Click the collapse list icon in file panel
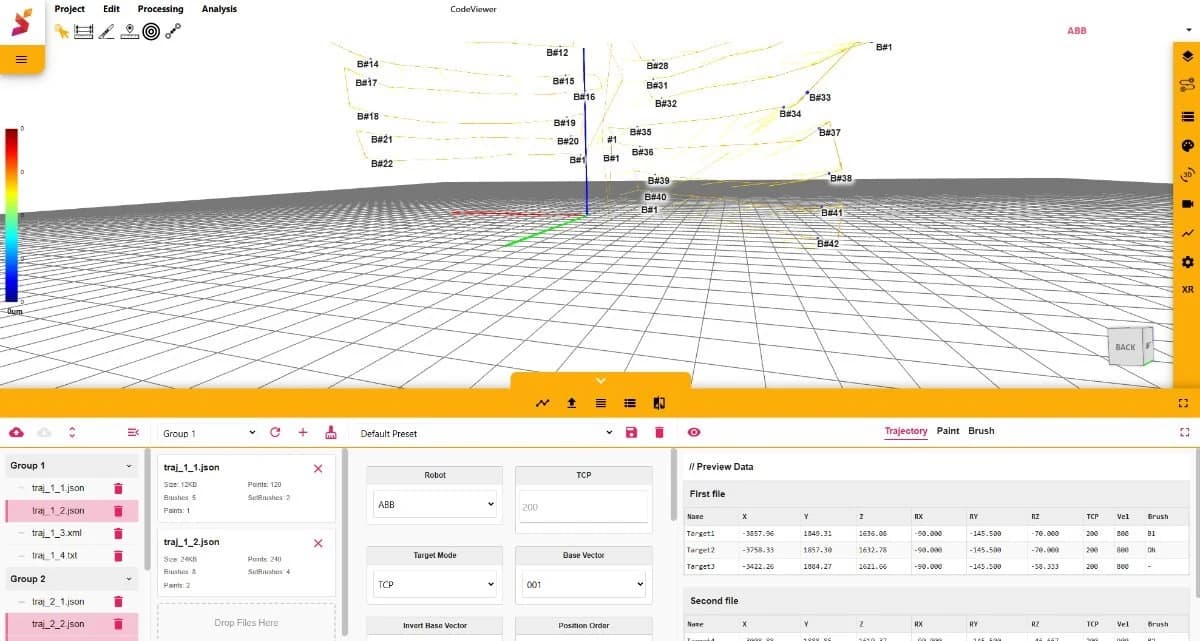 [x=133, y=432]
